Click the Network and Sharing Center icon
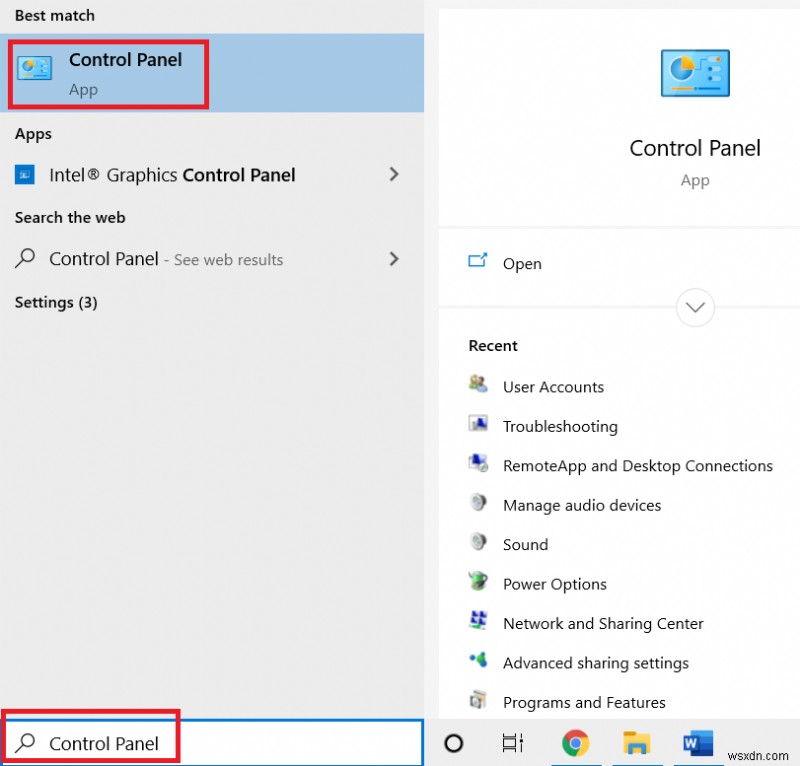800x766 pixels. click(x=478, y=620)
